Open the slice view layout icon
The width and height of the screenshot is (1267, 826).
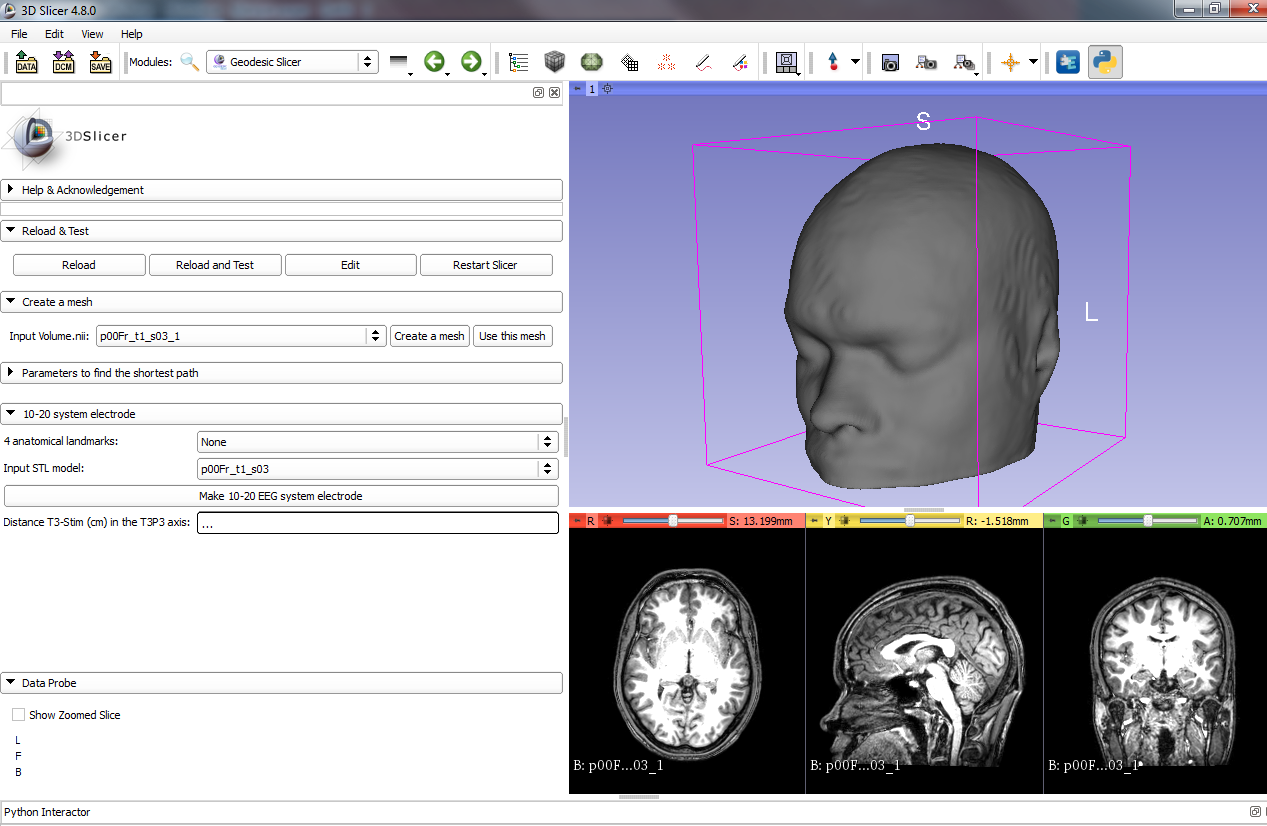tap(786, 62)
